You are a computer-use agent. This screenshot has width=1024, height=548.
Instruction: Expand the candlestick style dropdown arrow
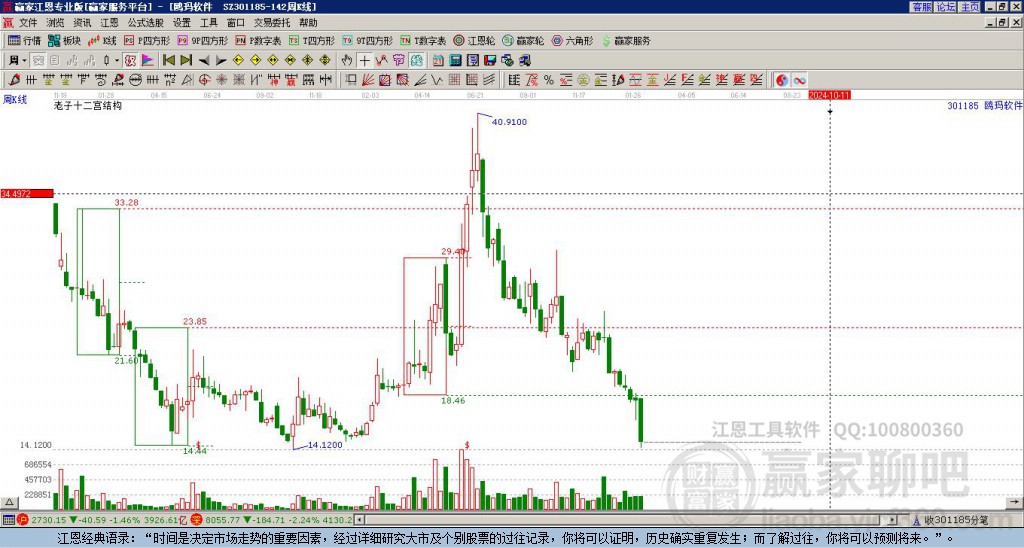pos(117,60)
